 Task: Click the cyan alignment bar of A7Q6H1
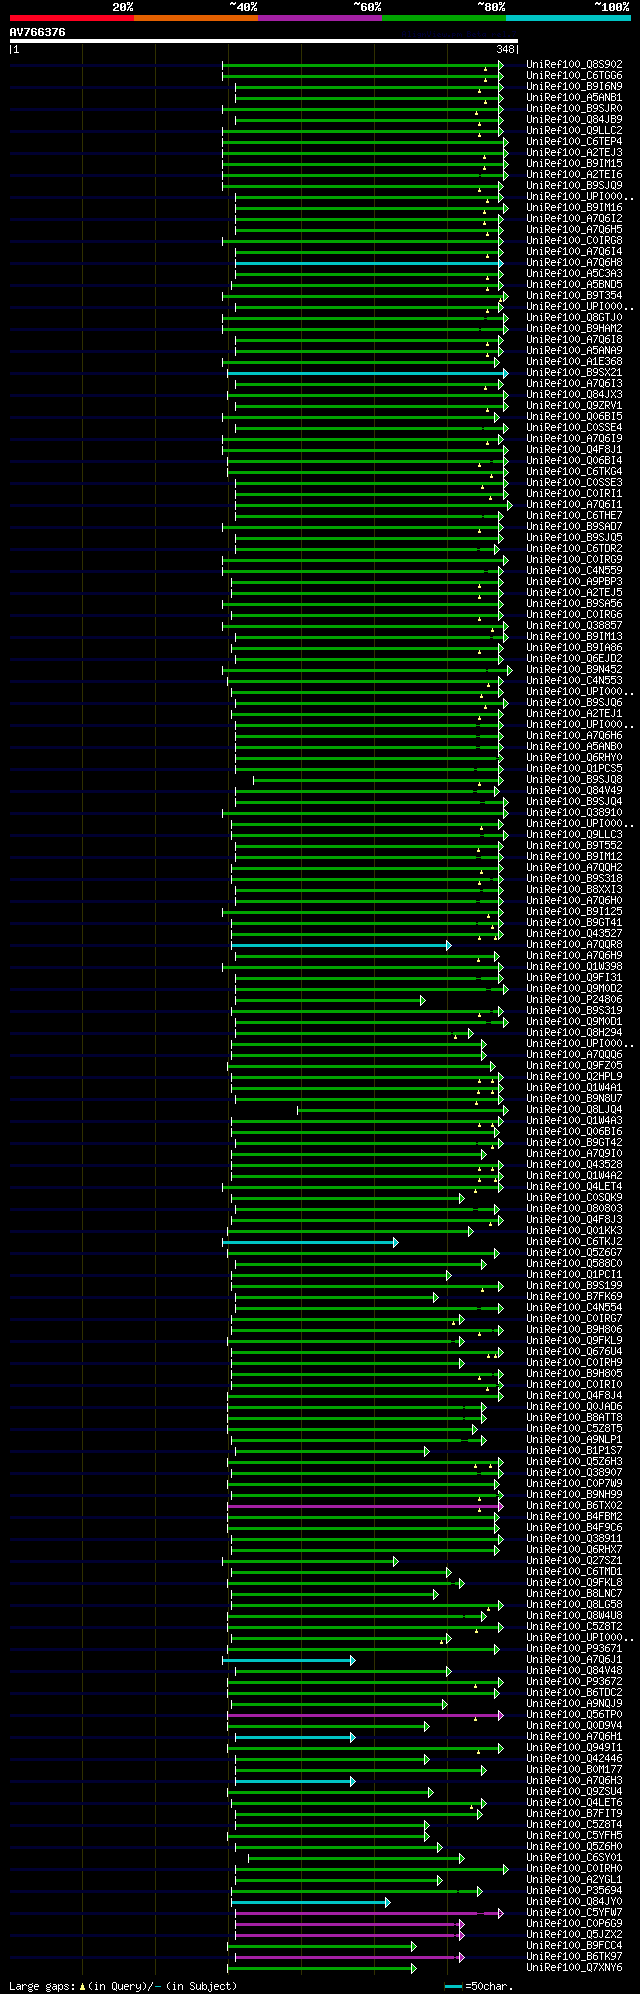295,1736
